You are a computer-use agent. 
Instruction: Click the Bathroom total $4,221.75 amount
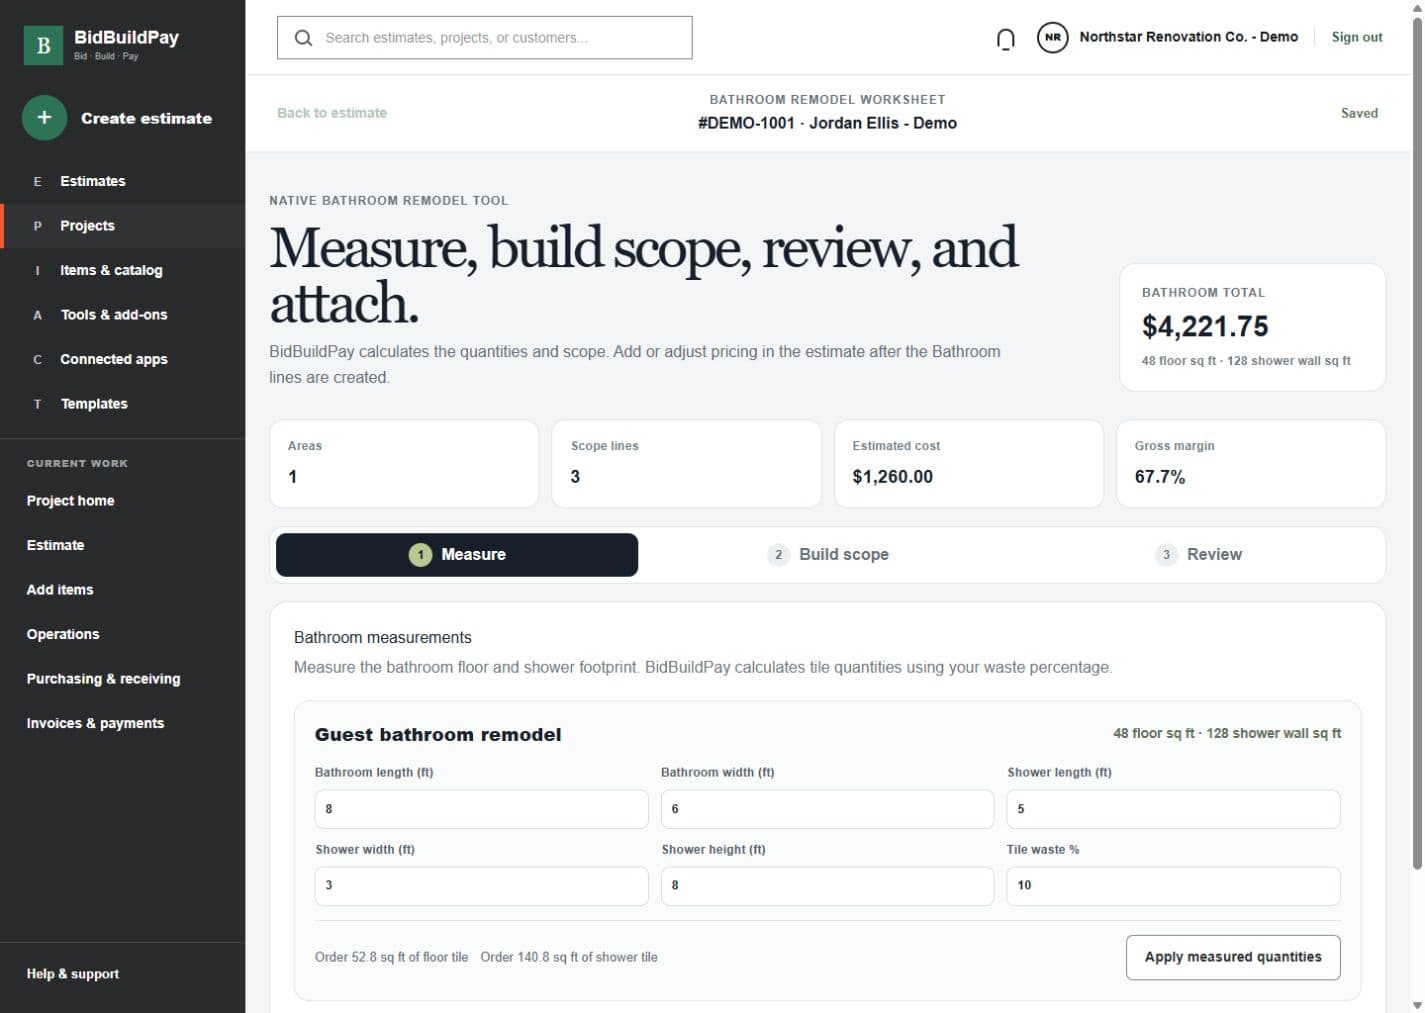point(1205,327)
